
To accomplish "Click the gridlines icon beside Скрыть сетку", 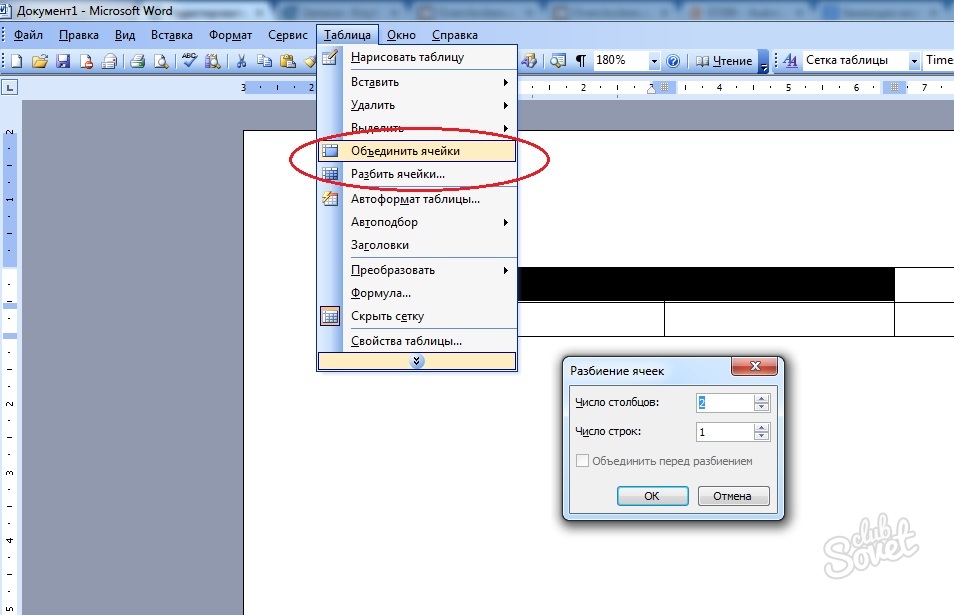I will 330,316.
